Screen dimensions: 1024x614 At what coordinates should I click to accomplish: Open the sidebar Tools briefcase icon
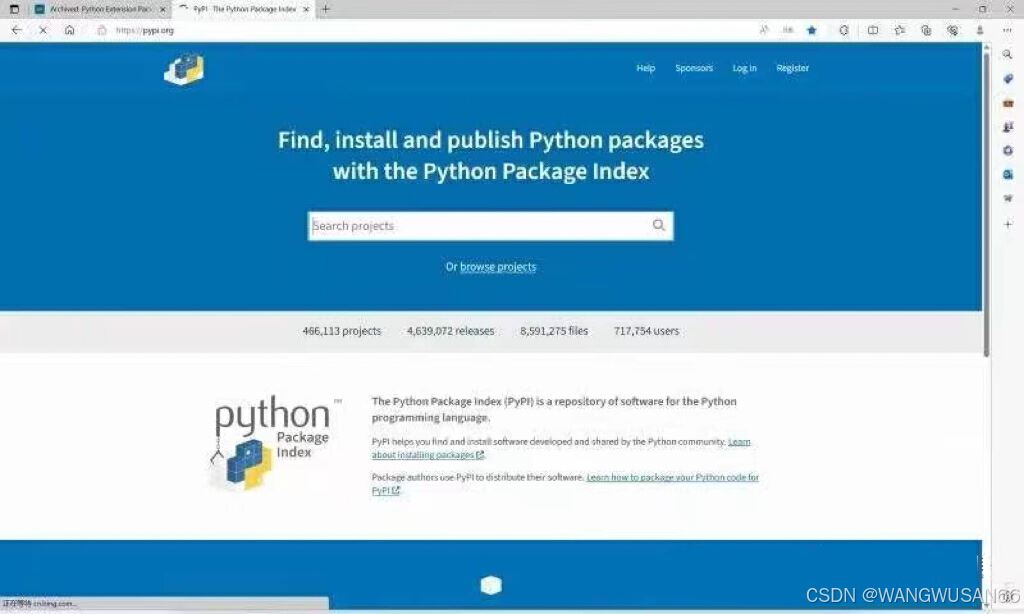[x=1008, y=103]
